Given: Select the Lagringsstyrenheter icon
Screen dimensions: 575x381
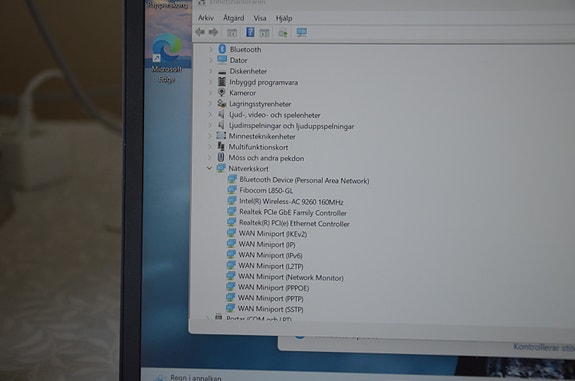Looking at the screenshot, I should click(x=221, y=103).
